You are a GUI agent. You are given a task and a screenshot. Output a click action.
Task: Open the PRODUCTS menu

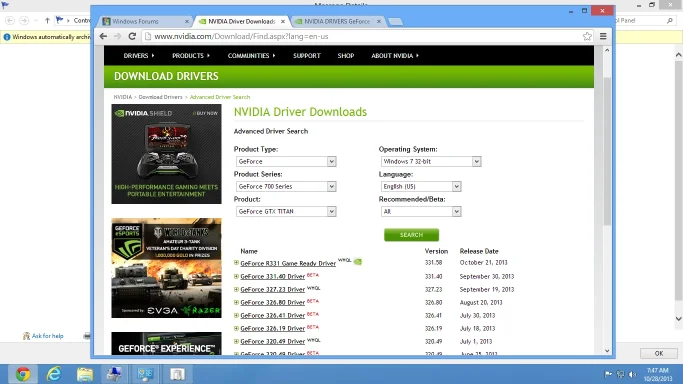pos(191,56)
